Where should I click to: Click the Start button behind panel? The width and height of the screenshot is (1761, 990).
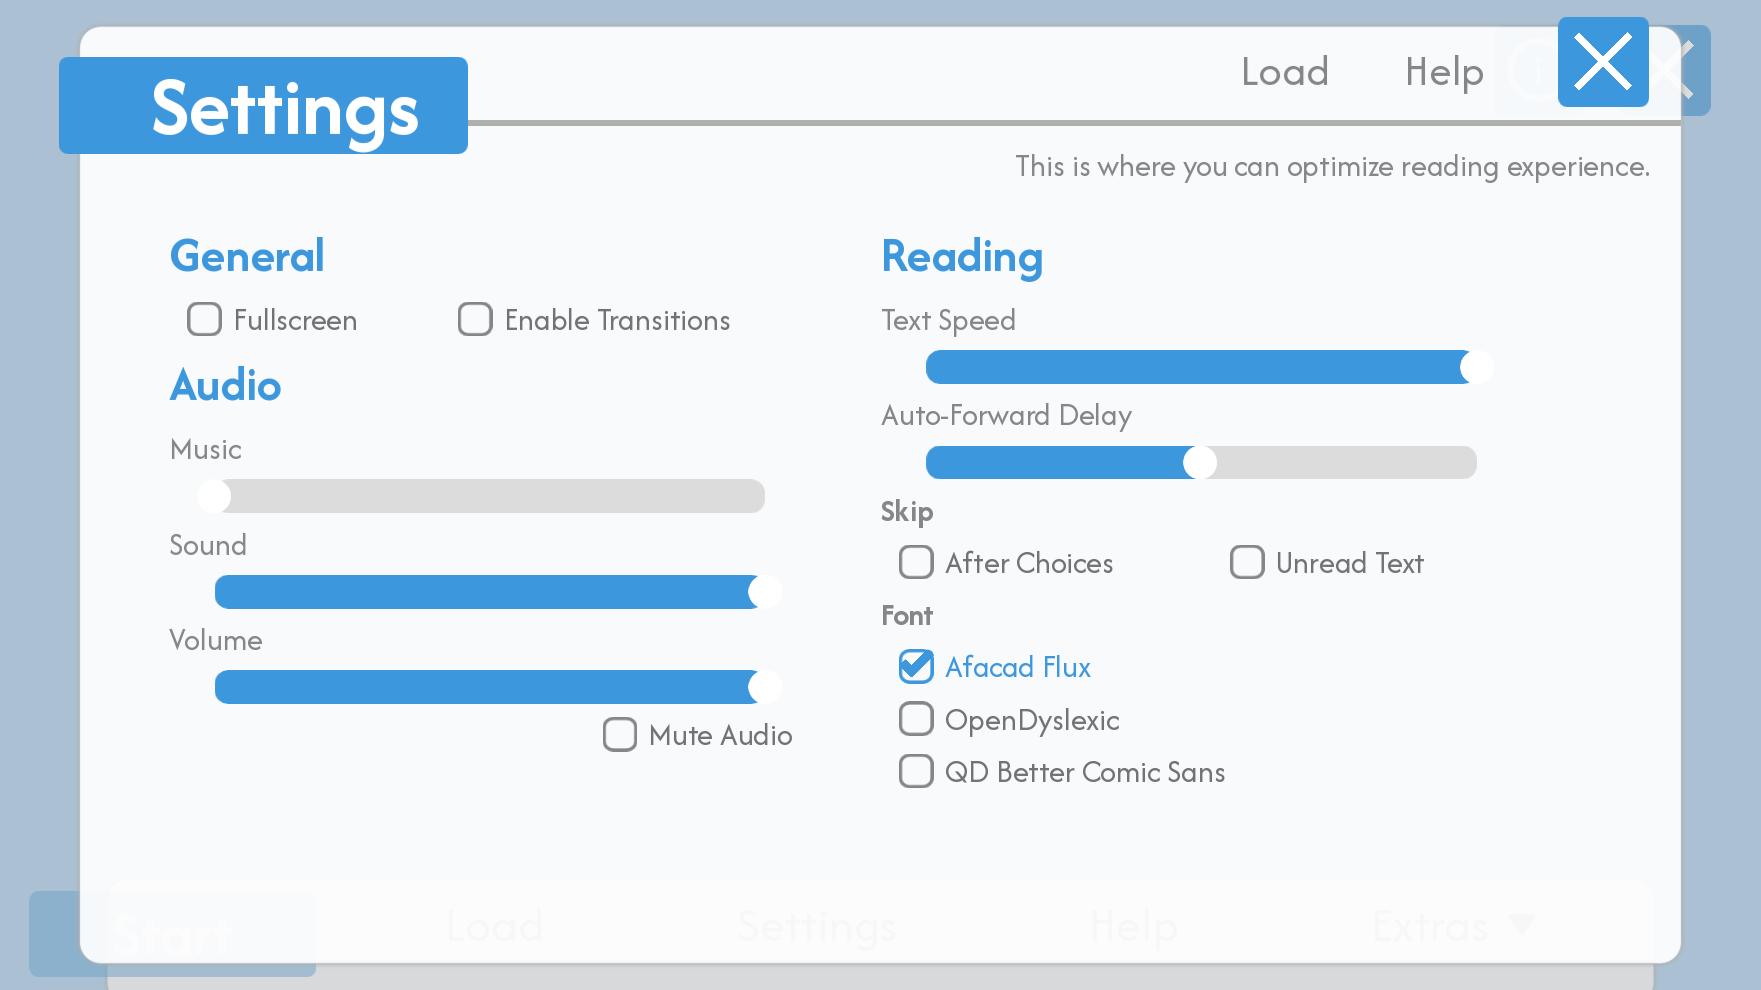point(172,934)
